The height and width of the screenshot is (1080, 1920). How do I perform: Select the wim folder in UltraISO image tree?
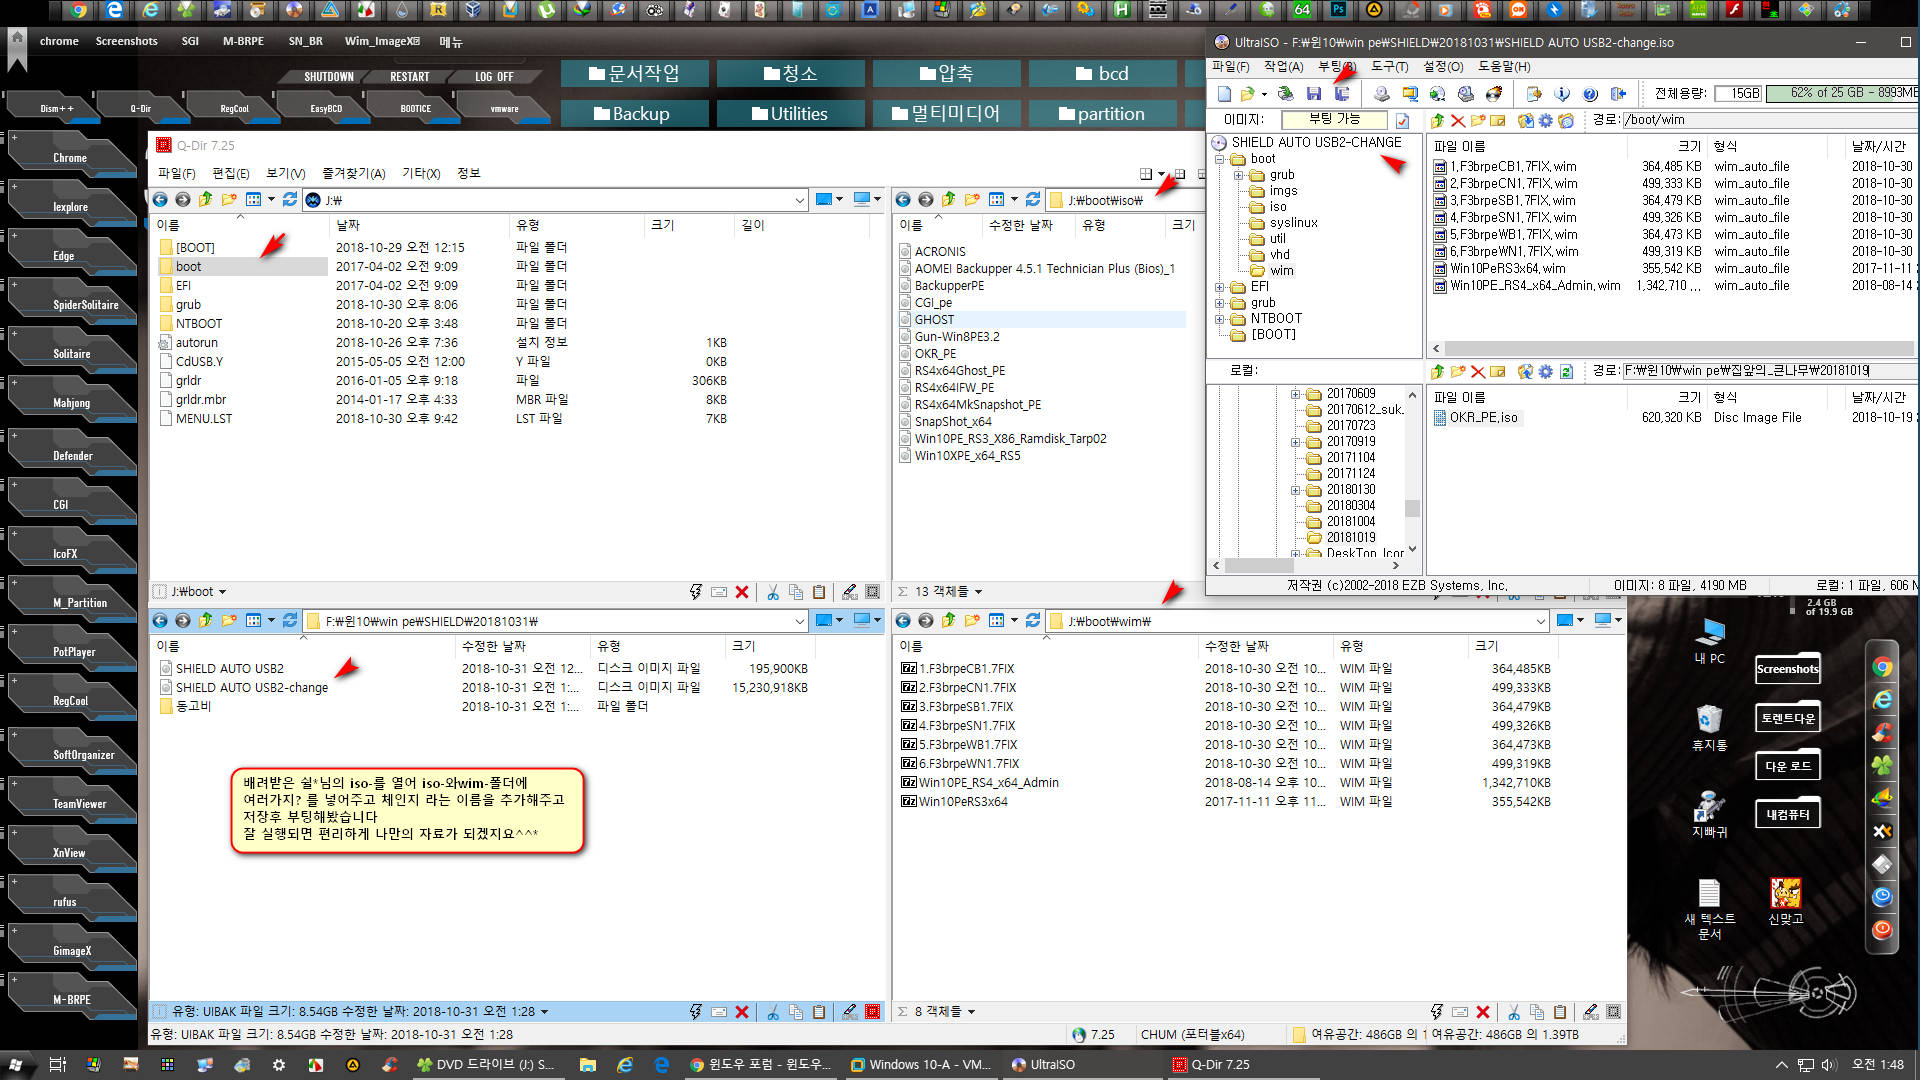click(x=1281, y=270)
